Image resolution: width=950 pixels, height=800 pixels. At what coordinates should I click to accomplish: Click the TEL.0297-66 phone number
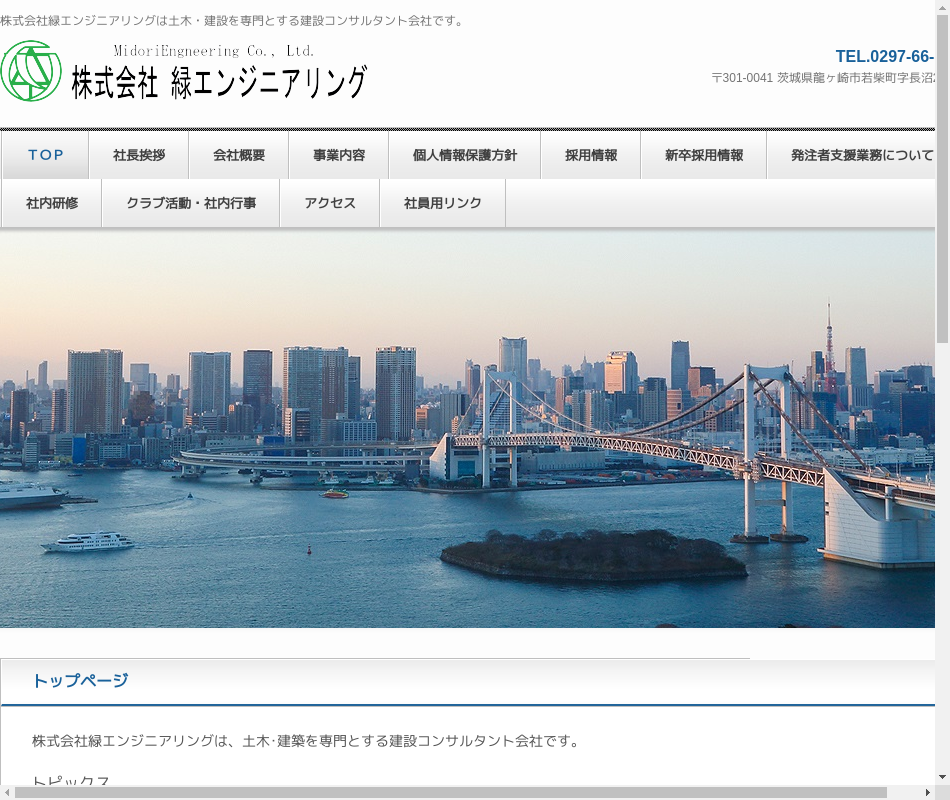[884, 56]
